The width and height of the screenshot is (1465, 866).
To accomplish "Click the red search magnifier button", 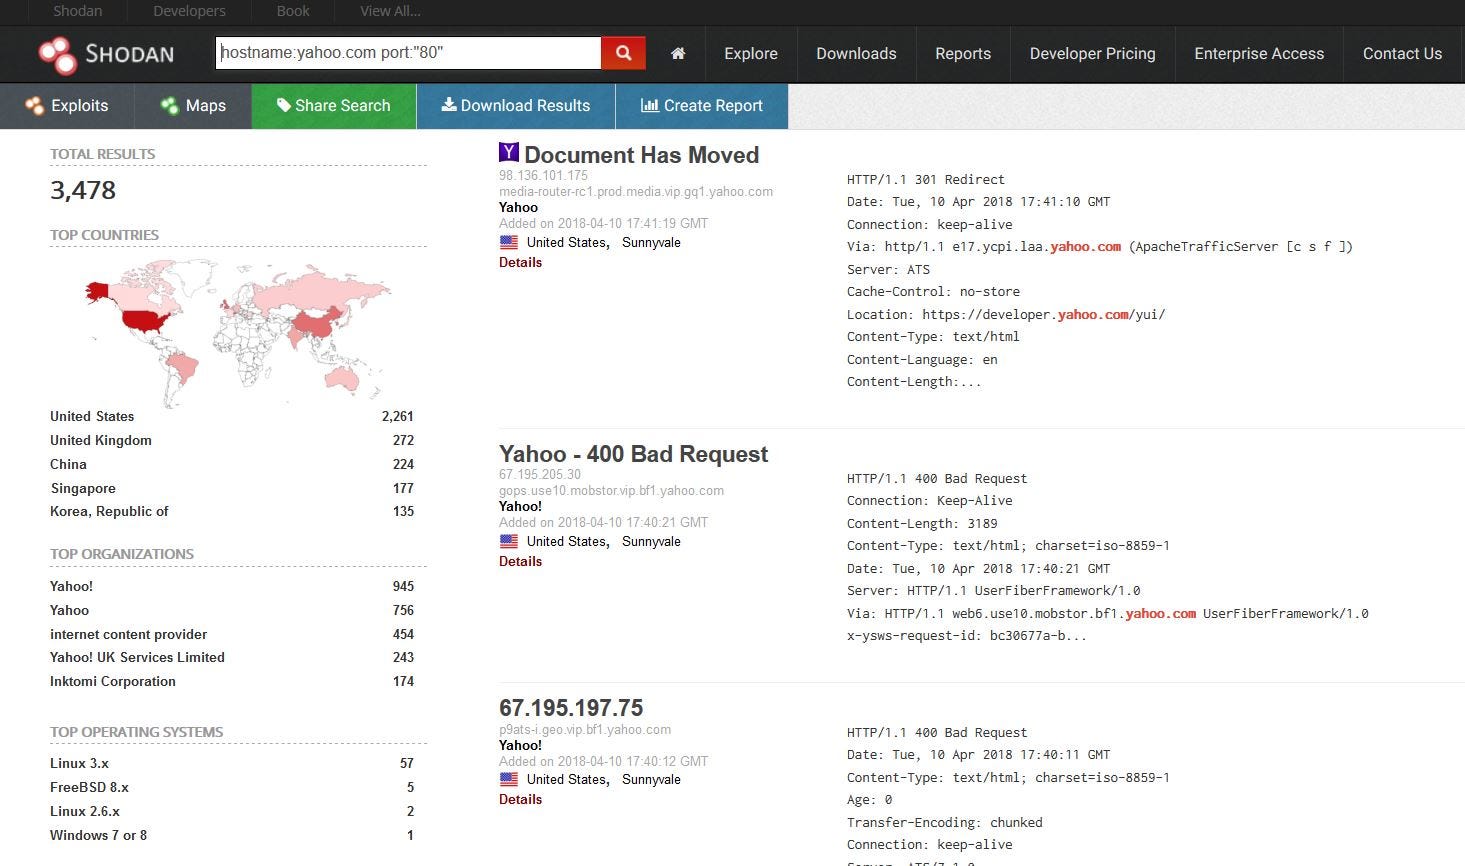I will 623,53.
